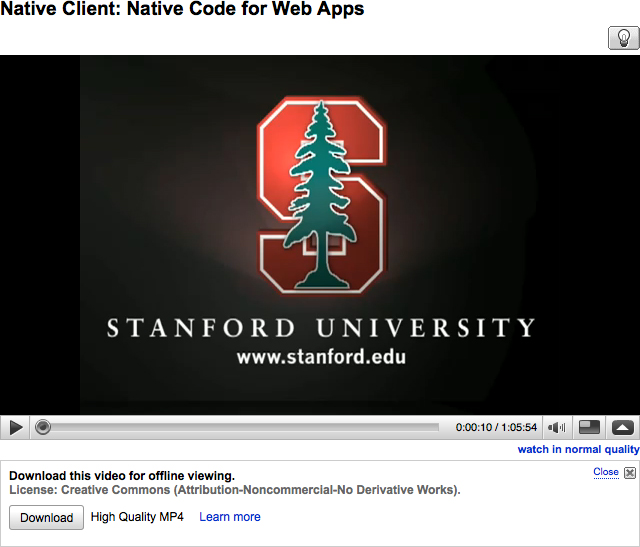Toggle the video player size icon
The width and height of the screenshot is (640, 547).
coord(590,427)
